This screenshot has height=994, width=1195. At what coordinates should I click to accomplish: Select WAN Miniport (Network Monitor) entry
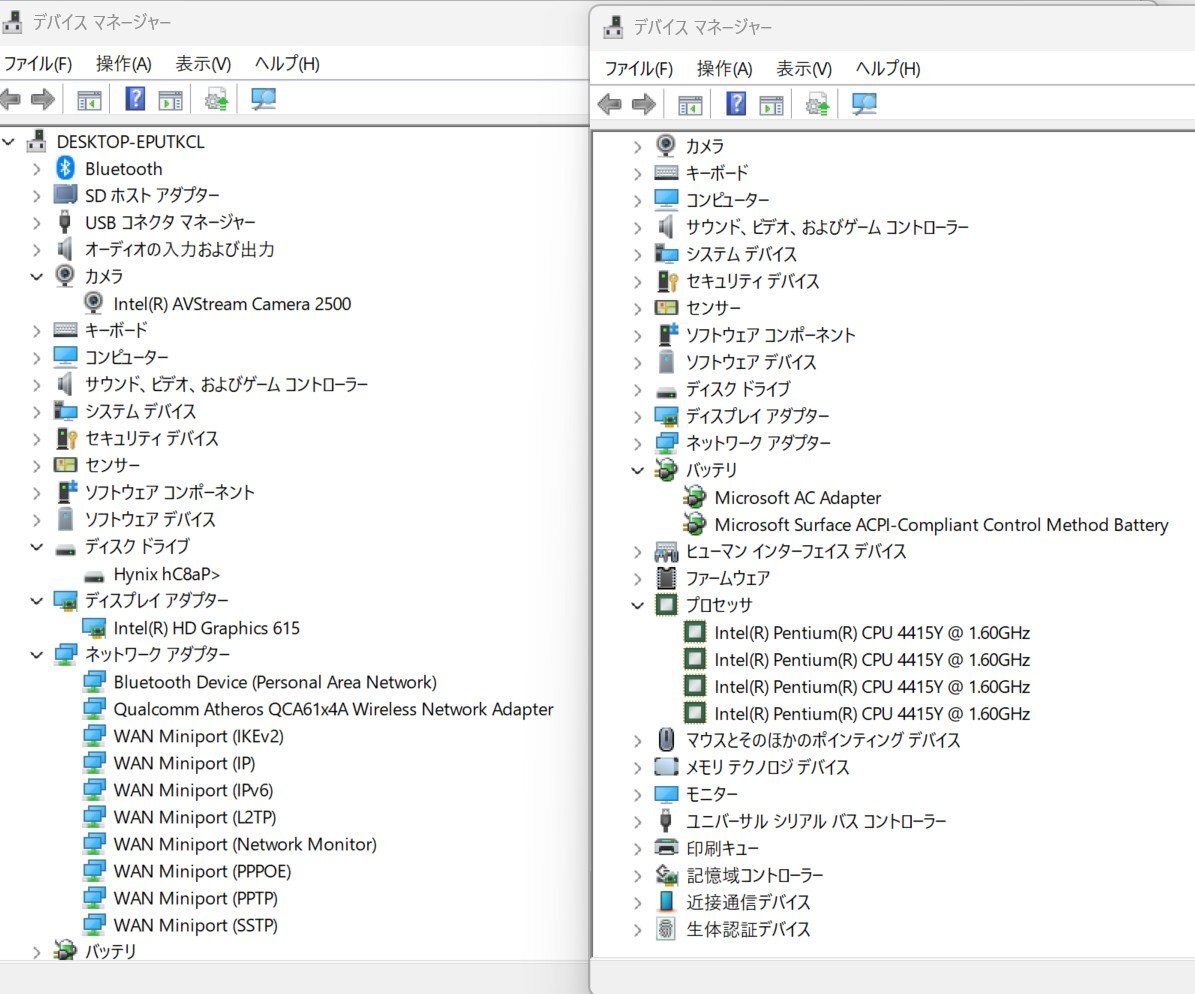coord(245,844)
